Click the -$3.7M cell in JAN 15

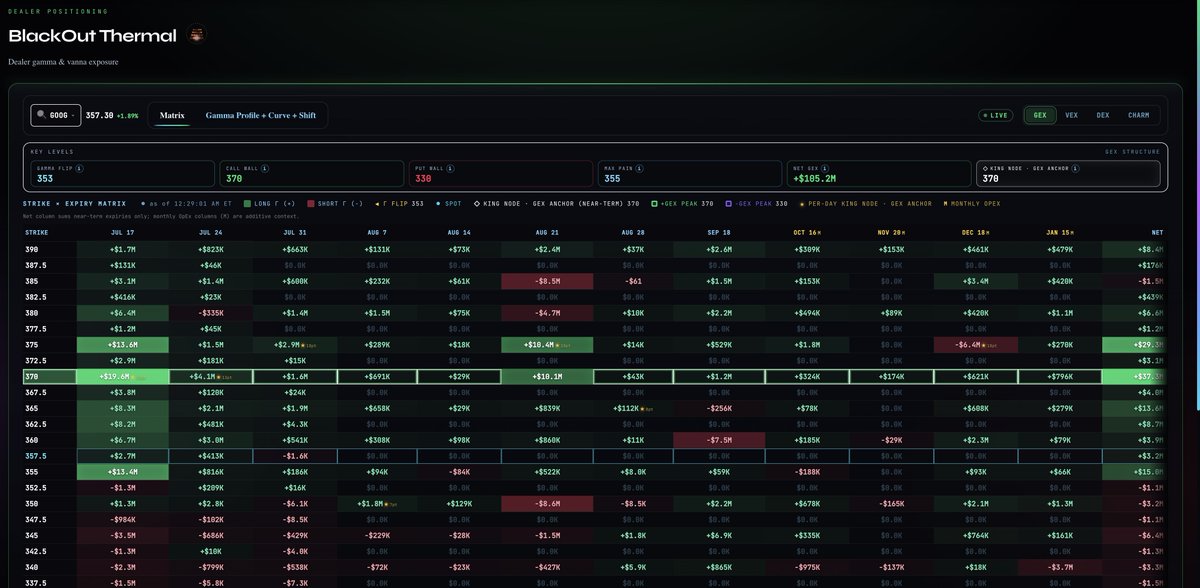point(1062,566)
